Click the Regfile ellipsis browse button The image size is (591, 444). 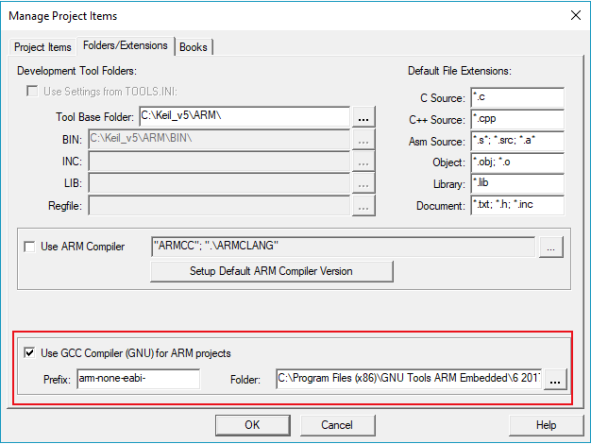pyautogui.click(x=363, y=206)
